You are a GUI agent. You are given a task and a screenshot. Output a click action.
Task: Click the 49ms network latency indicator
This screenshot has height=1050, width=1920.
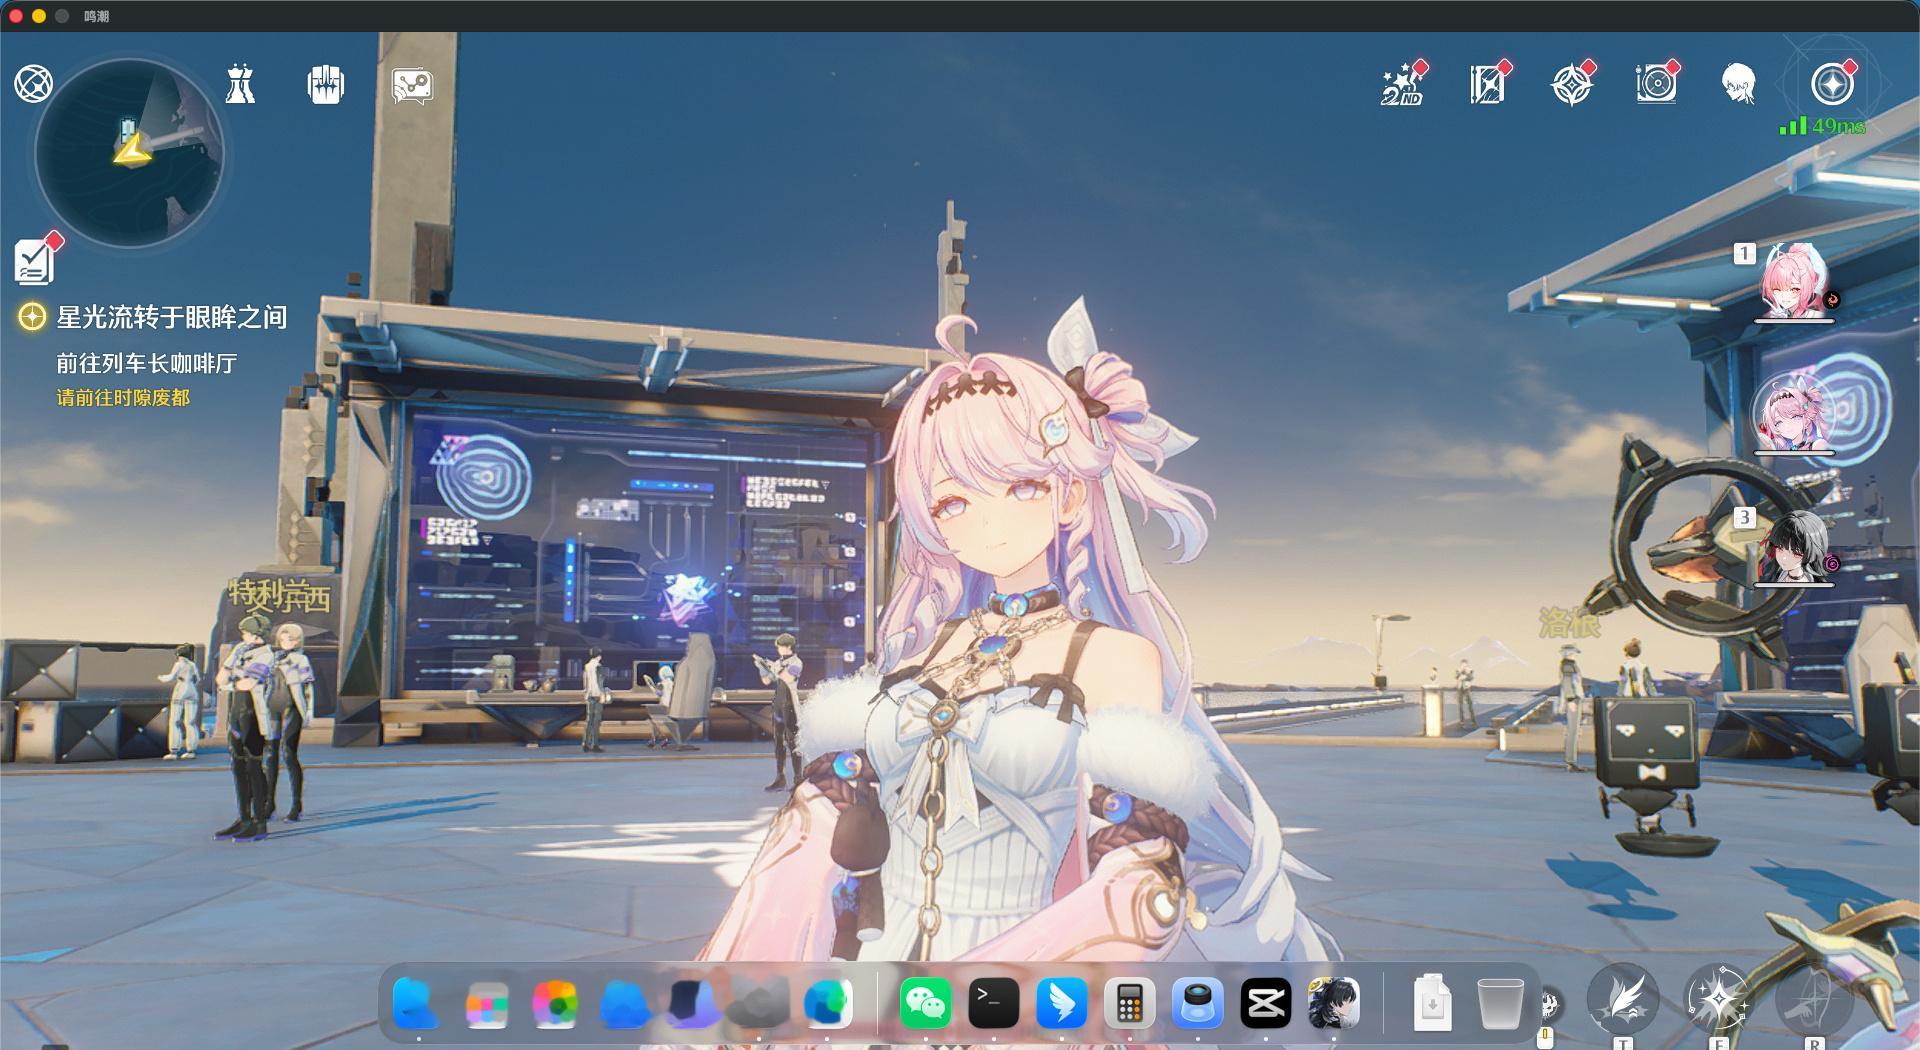tap(1822, 126)
